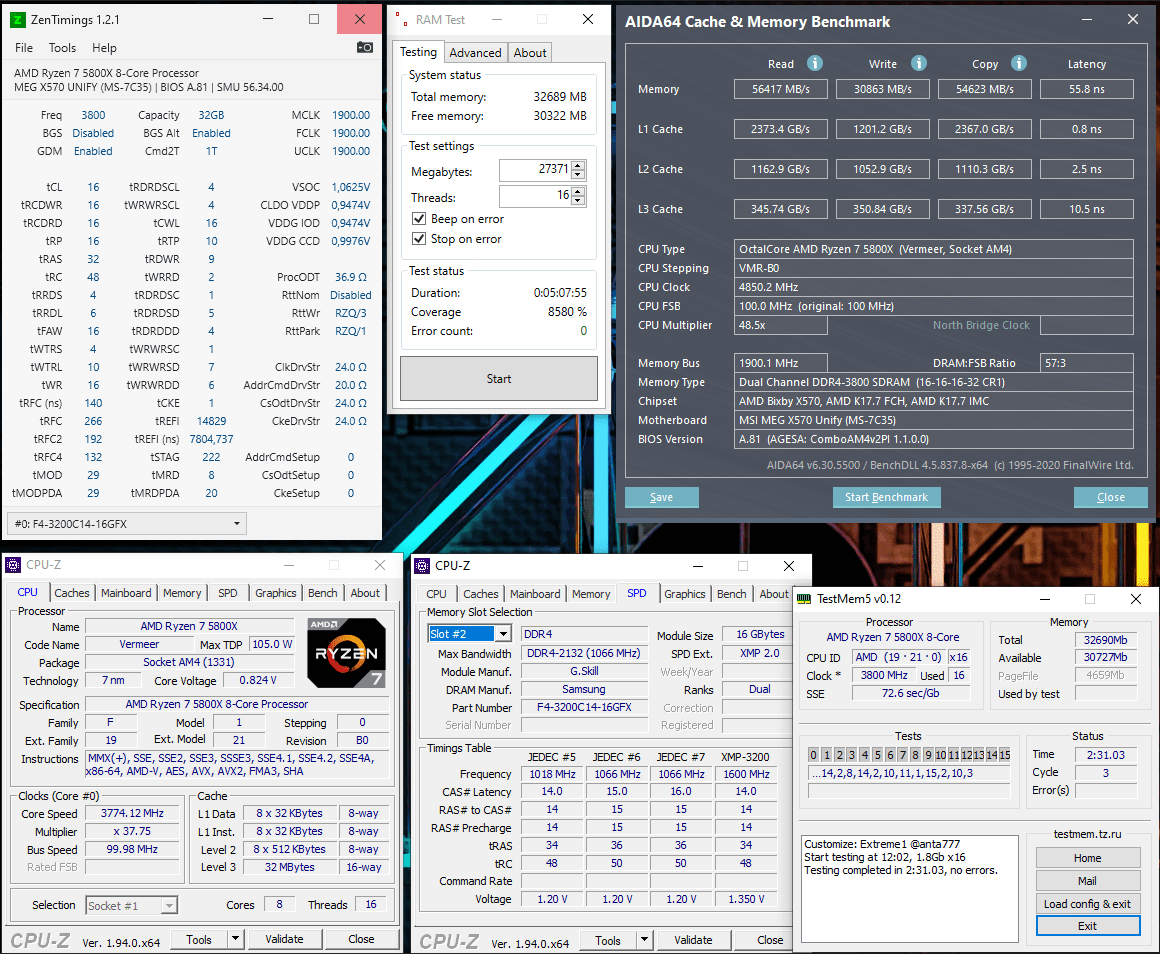1160x954 pixels.
Task: Click Memory Latency value 55.8 ns
Action: 1087,89
